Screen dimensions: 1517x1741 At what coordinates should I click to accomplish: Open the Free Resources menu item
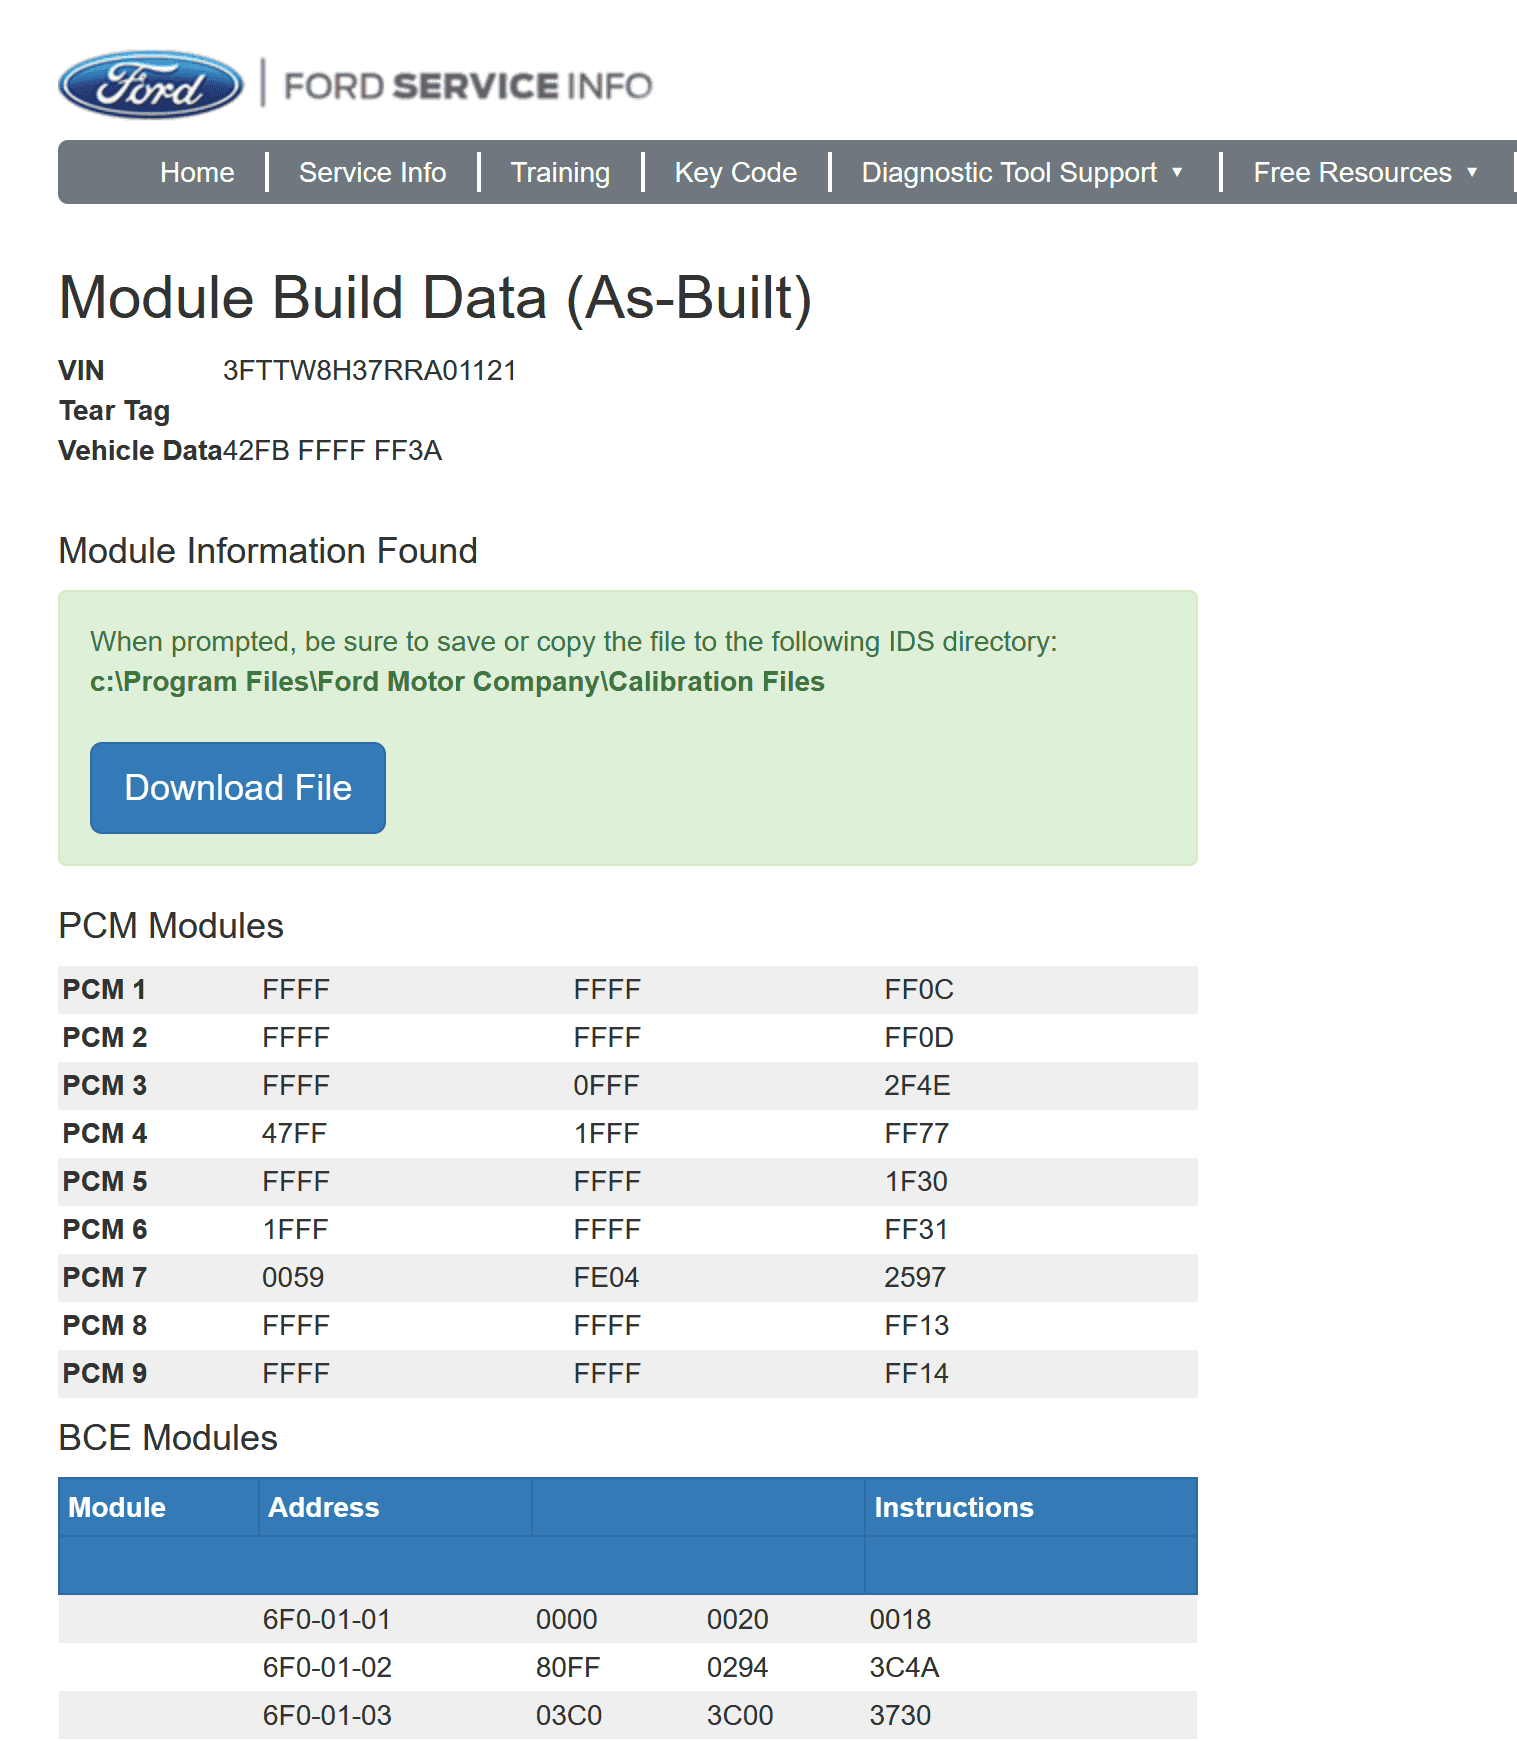[1352, 173]
